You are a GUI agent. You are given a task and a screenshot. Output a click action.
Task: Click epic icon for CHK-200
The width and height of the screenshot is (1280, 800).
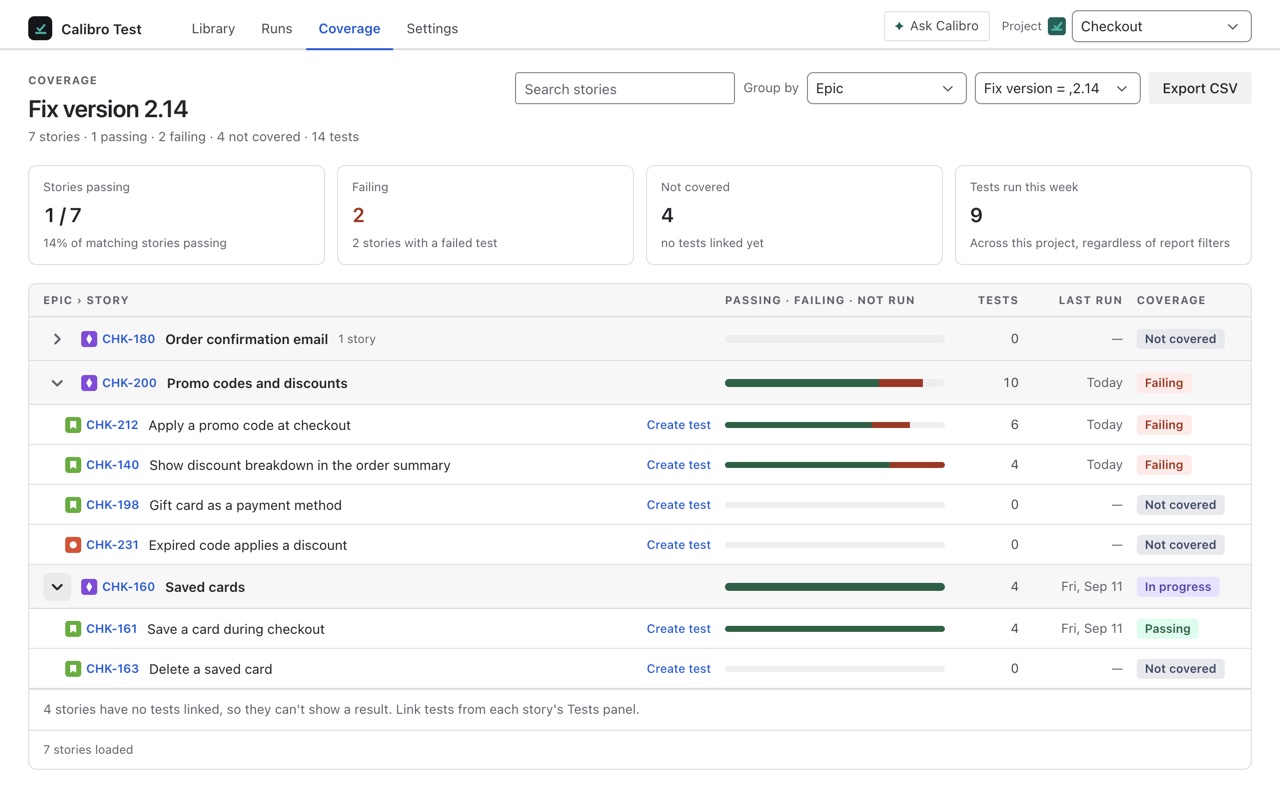click(89, 383)
